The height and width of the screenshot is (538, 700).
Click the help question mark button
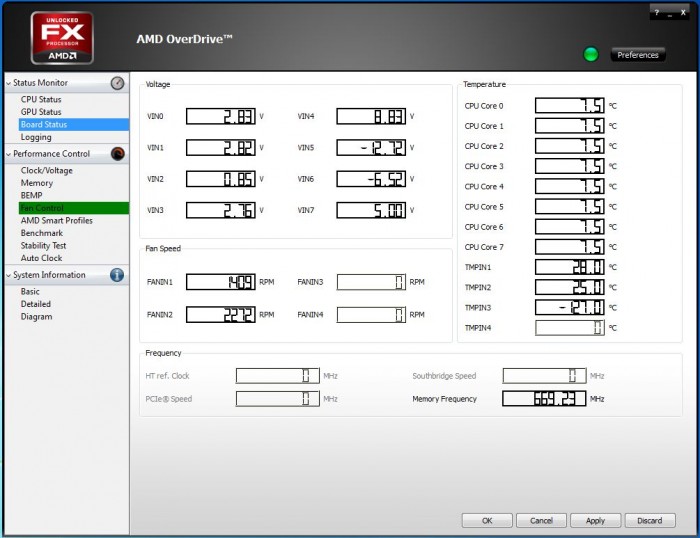tap(656, 13)
